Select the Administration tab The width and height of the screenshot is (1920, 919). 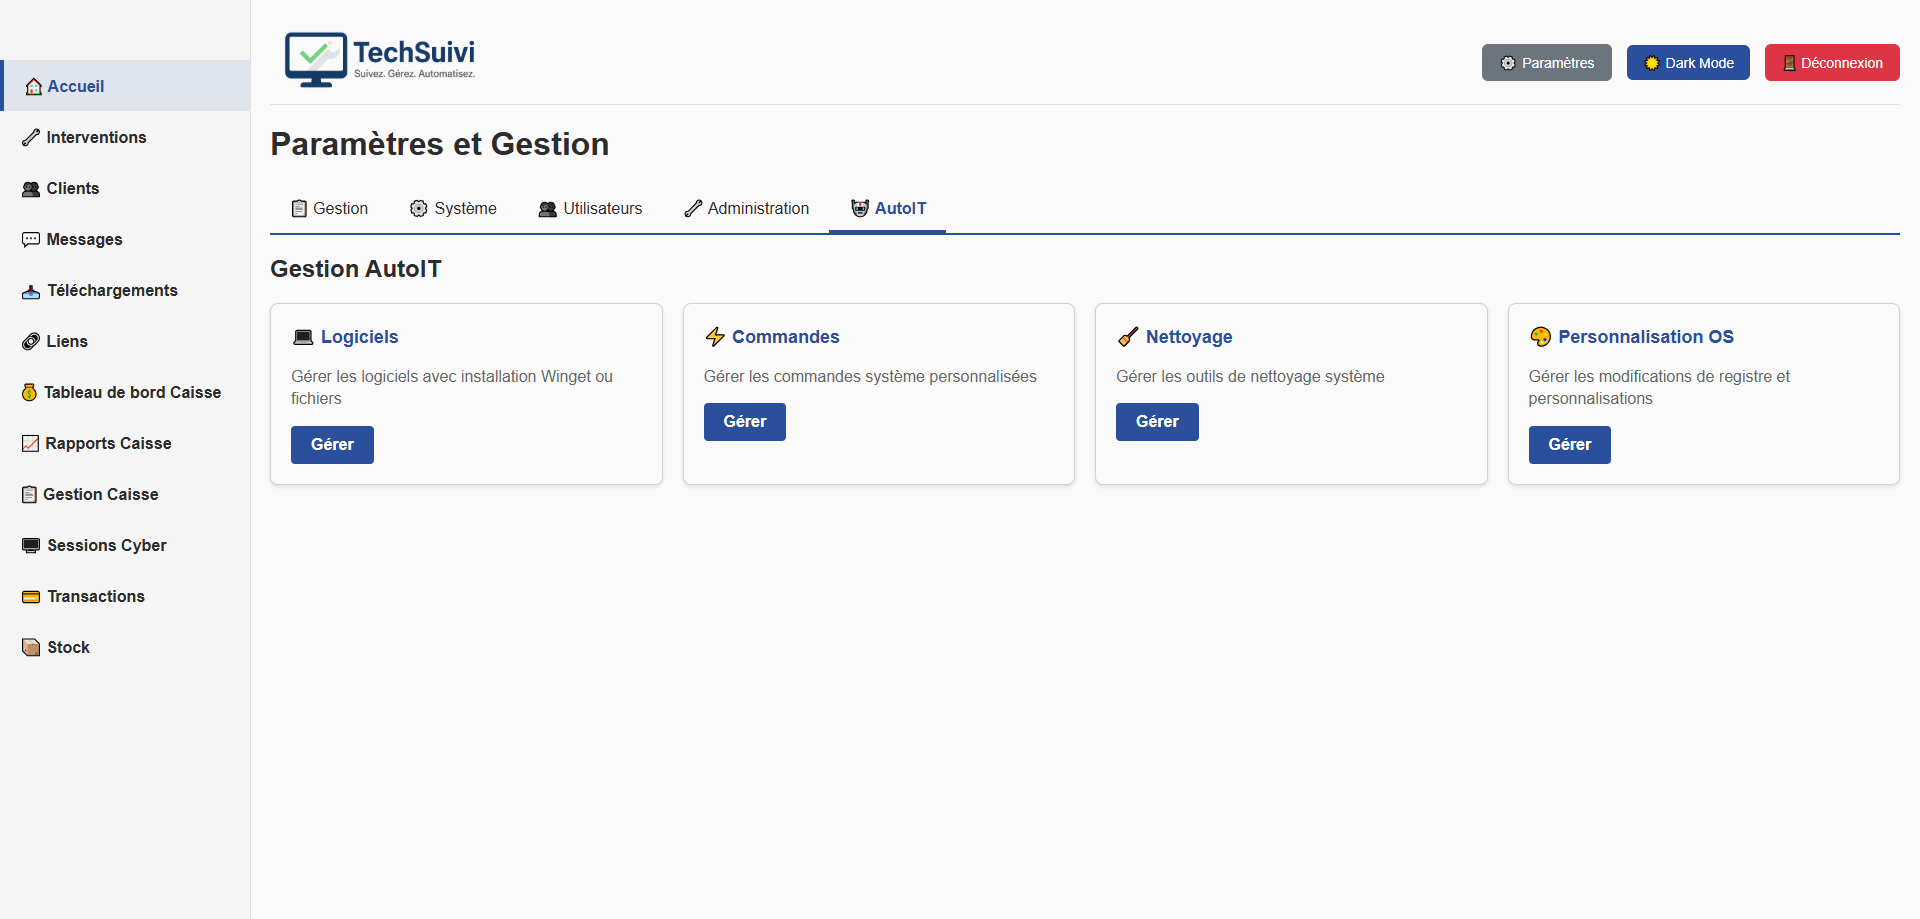tap(746, 209)
